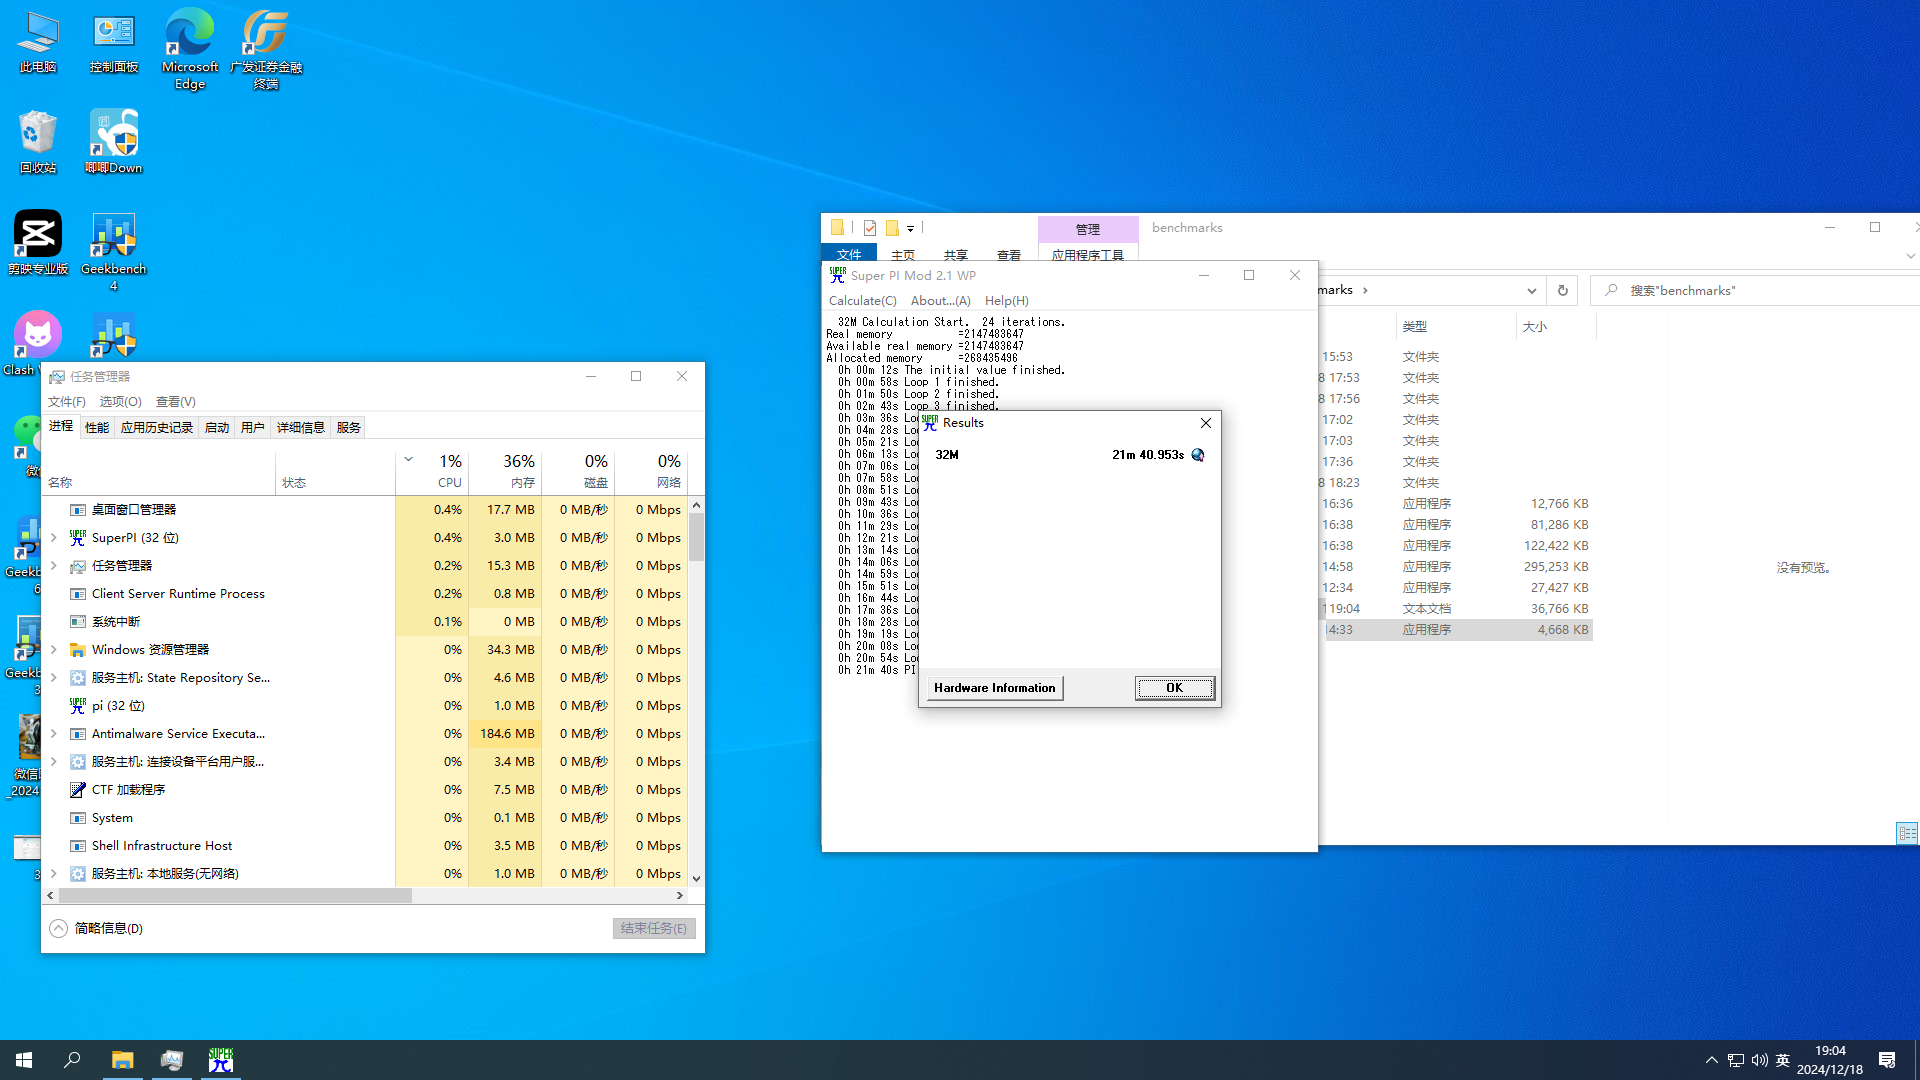Click Task Manager horizontal scrollbar thumb

[236, 895]
